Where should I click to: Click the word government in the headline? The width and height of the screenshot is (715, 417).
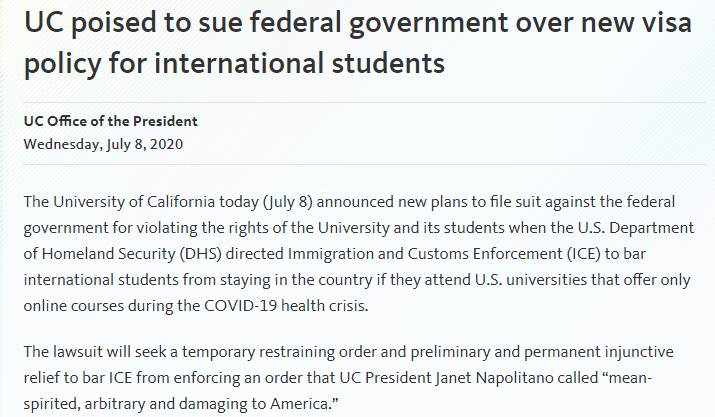(x=429, y=24)
